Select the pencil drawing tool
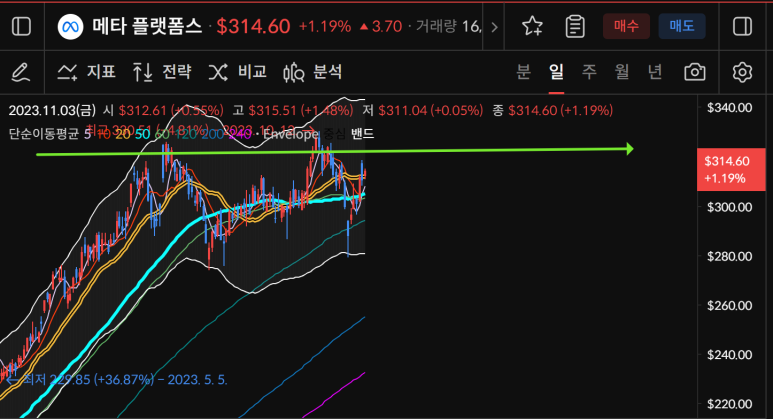The width and height of the screenshot is (773, 419). point(21,72)
